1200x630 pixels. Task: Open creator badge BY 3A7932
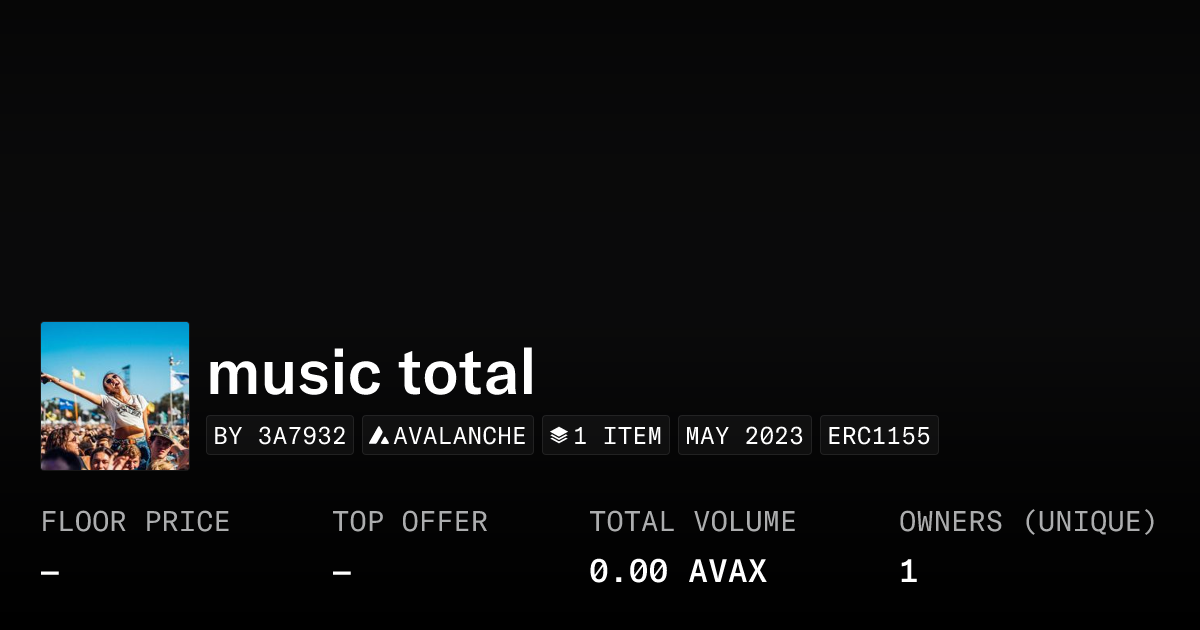tap(280, 436)
